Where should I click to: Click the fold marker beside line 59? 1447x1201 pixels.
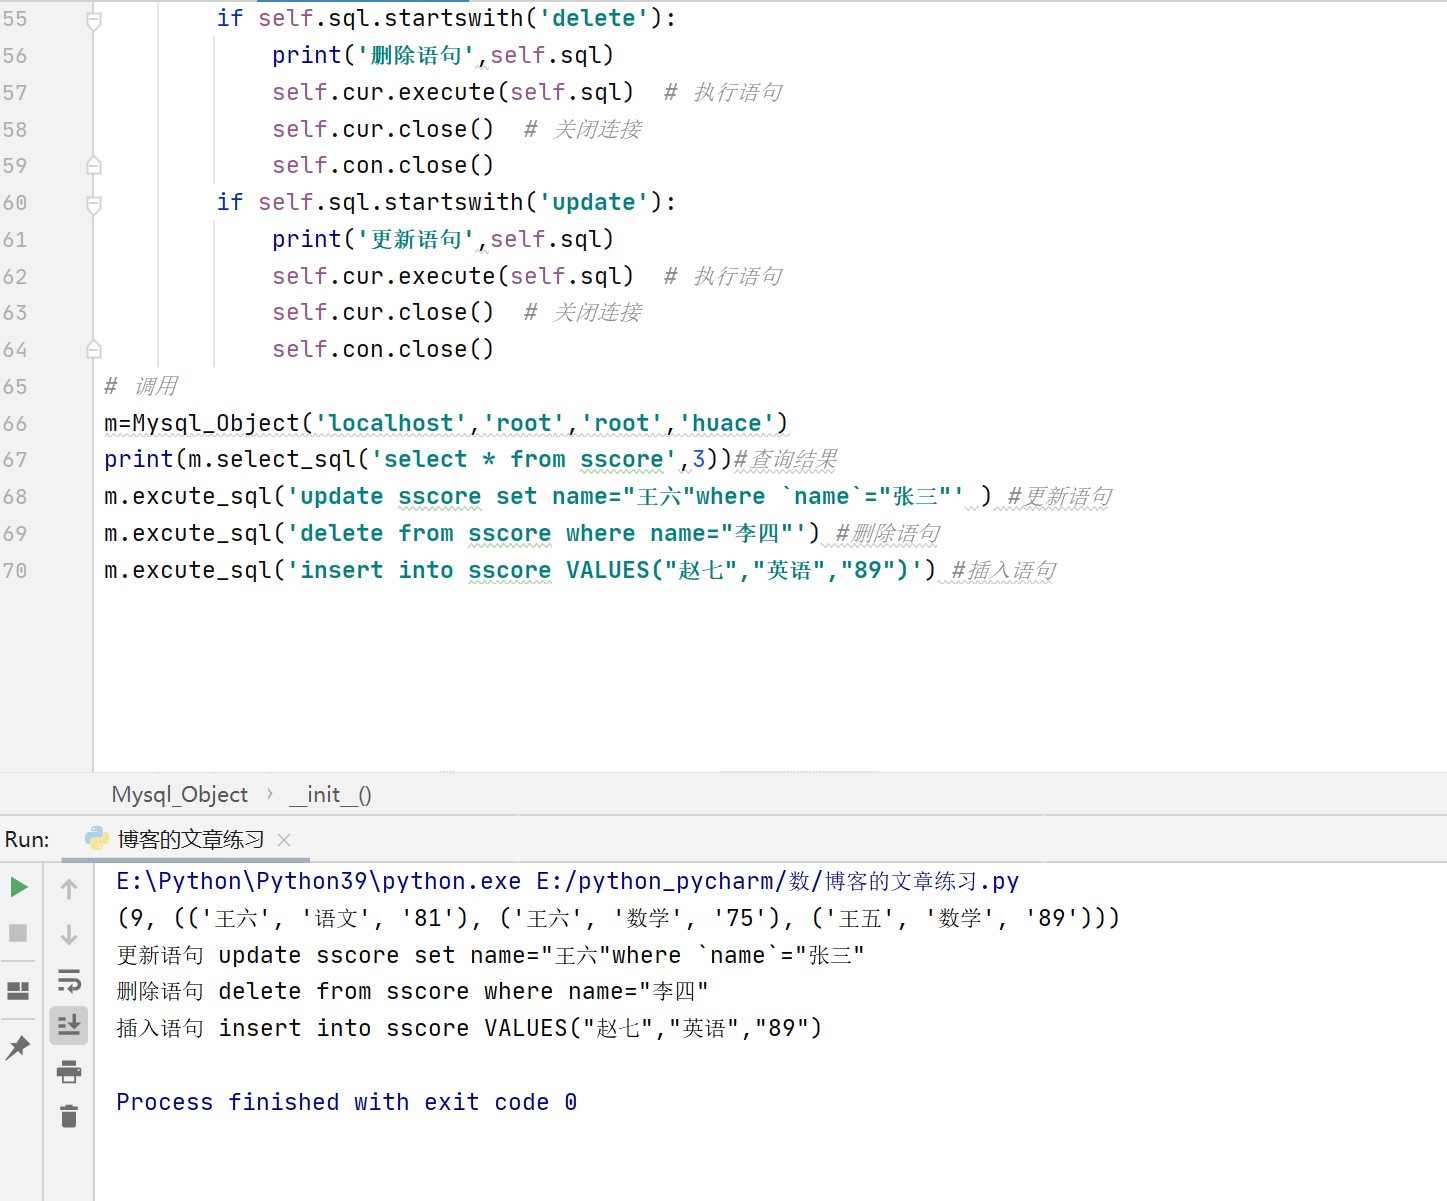click(93, 165)
